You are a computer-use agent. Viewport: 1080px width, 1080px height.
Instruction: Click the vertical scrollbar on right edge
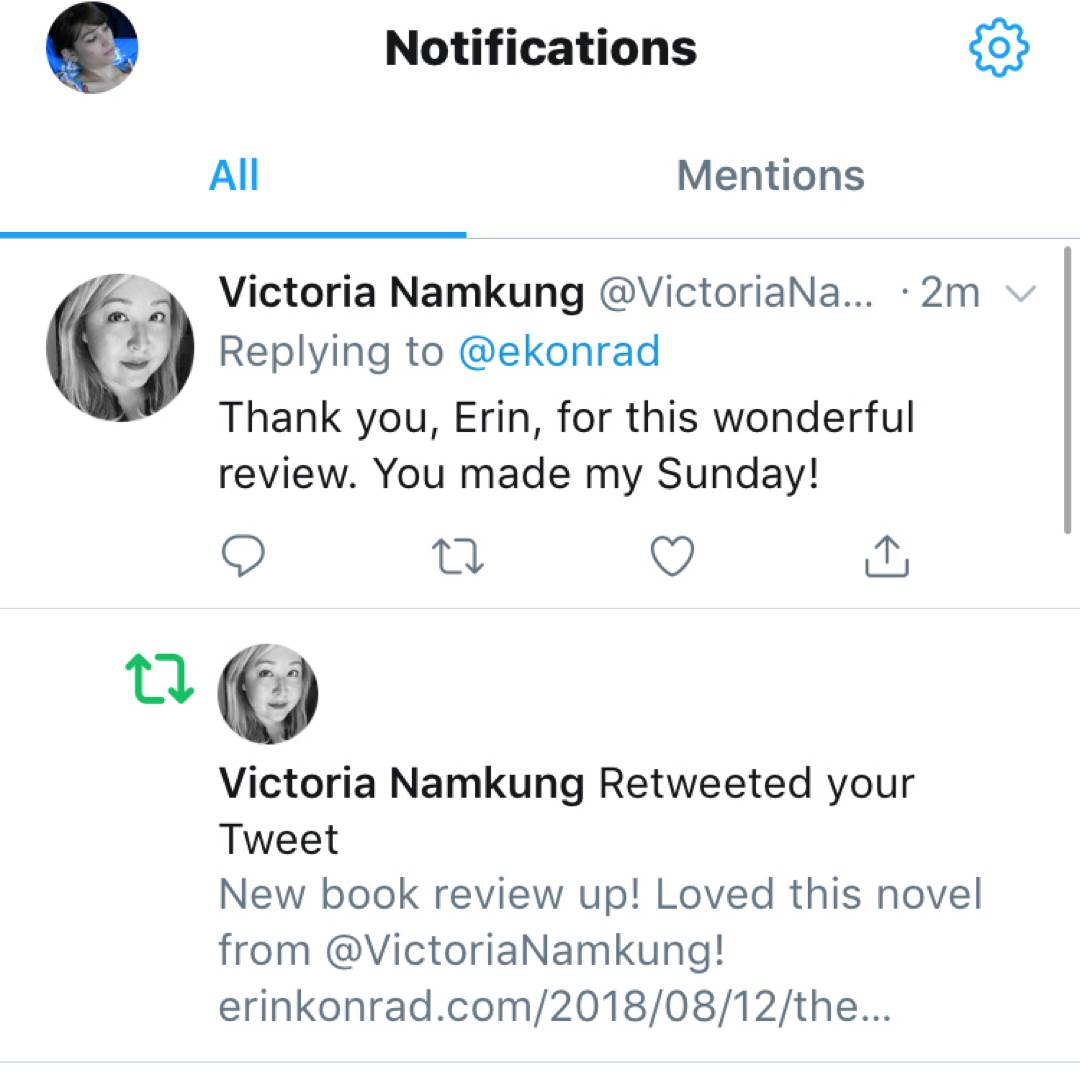pyautogui.click(x=1069, y=390)
